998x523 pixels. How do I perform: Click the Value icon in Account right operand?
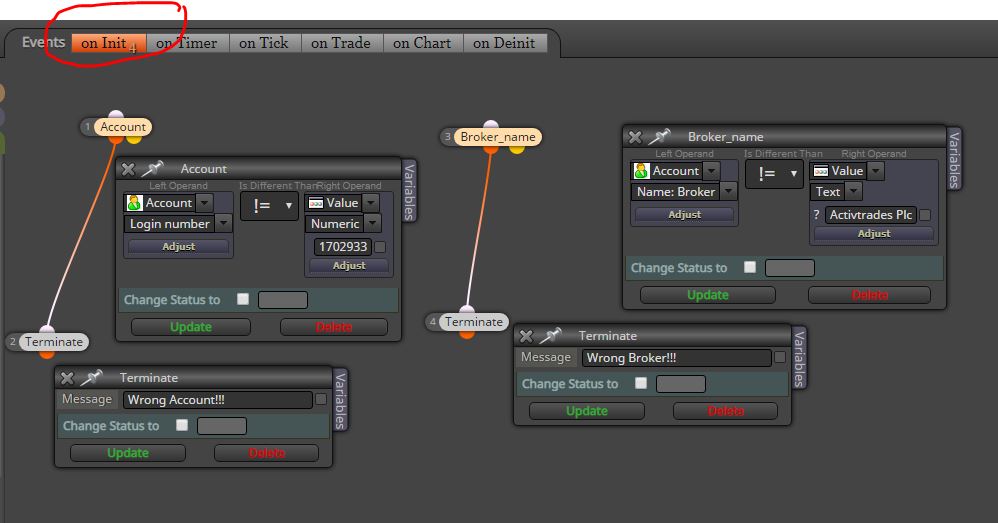(316, 203)
